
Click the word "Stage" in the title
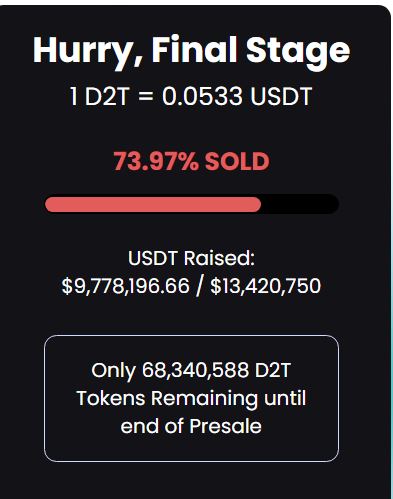pos(298,52)
